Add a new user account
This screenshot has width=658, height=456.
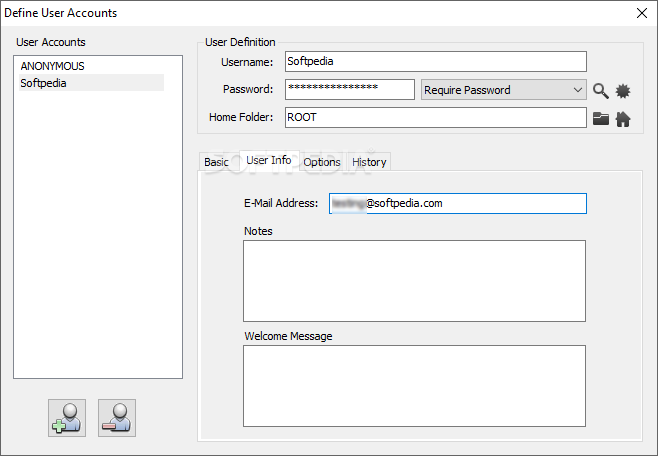point(67,418)
